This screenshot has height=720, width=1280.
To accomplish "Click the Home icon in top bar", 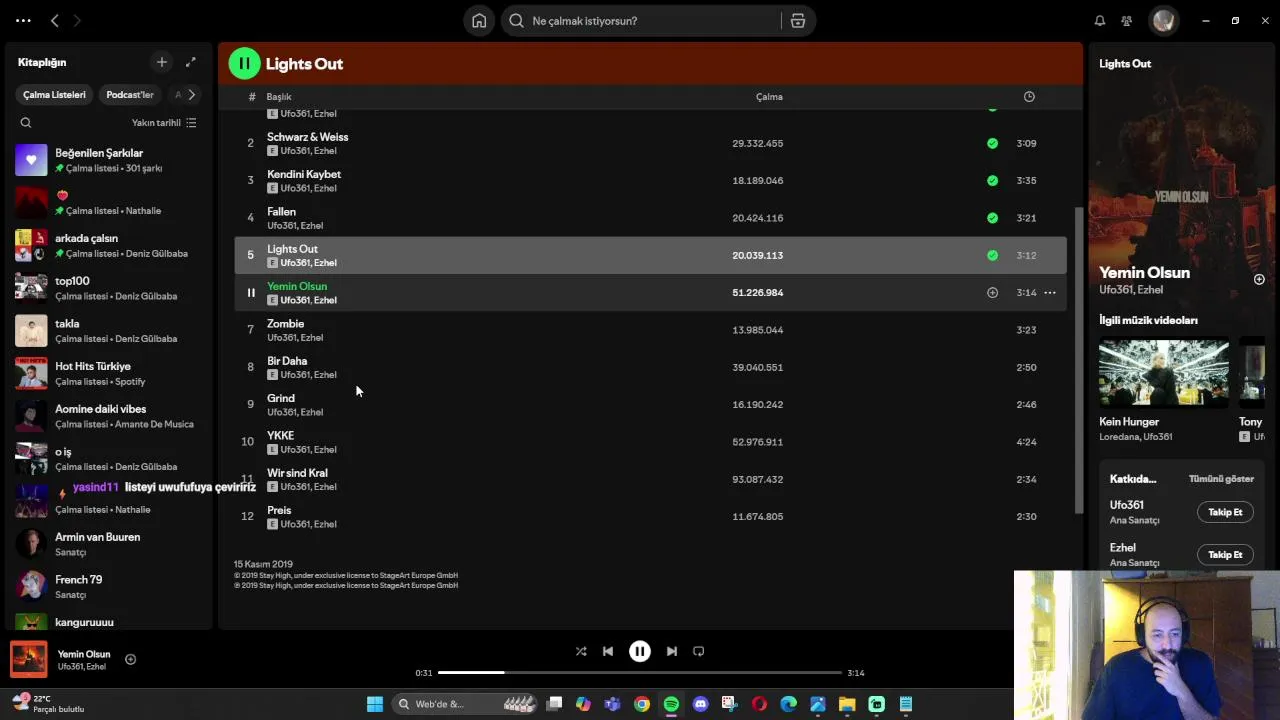I will [479, 21].
